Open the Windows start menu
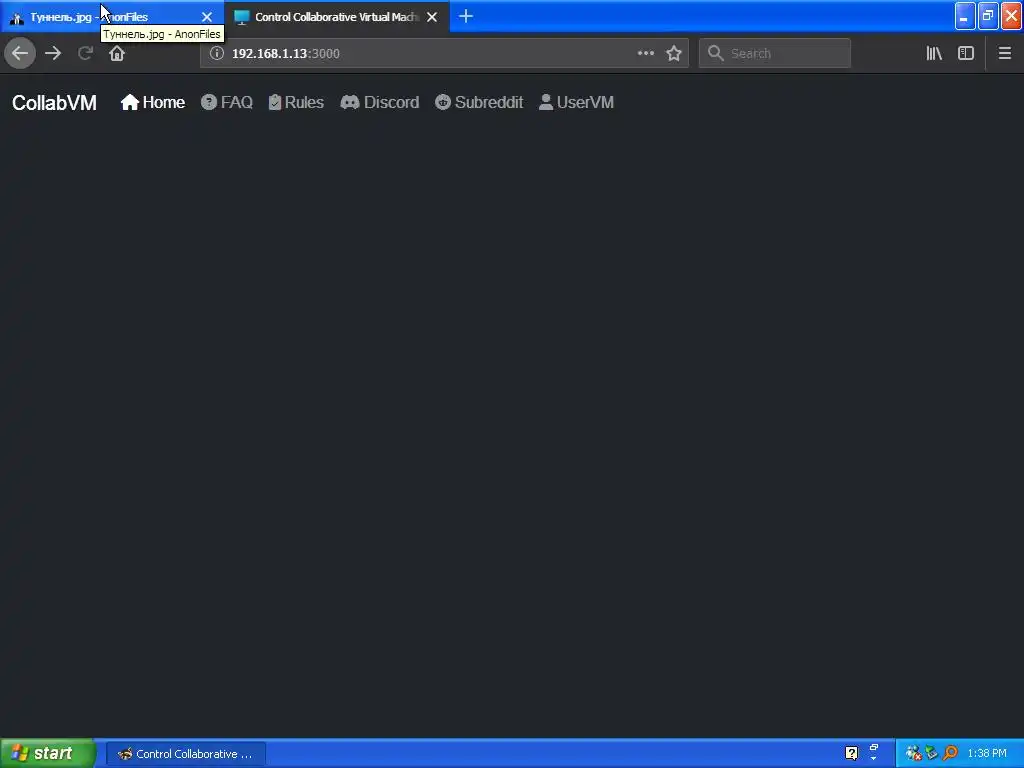The height and width of the screenshot is (768, 1024). click(x=48, y=753)
